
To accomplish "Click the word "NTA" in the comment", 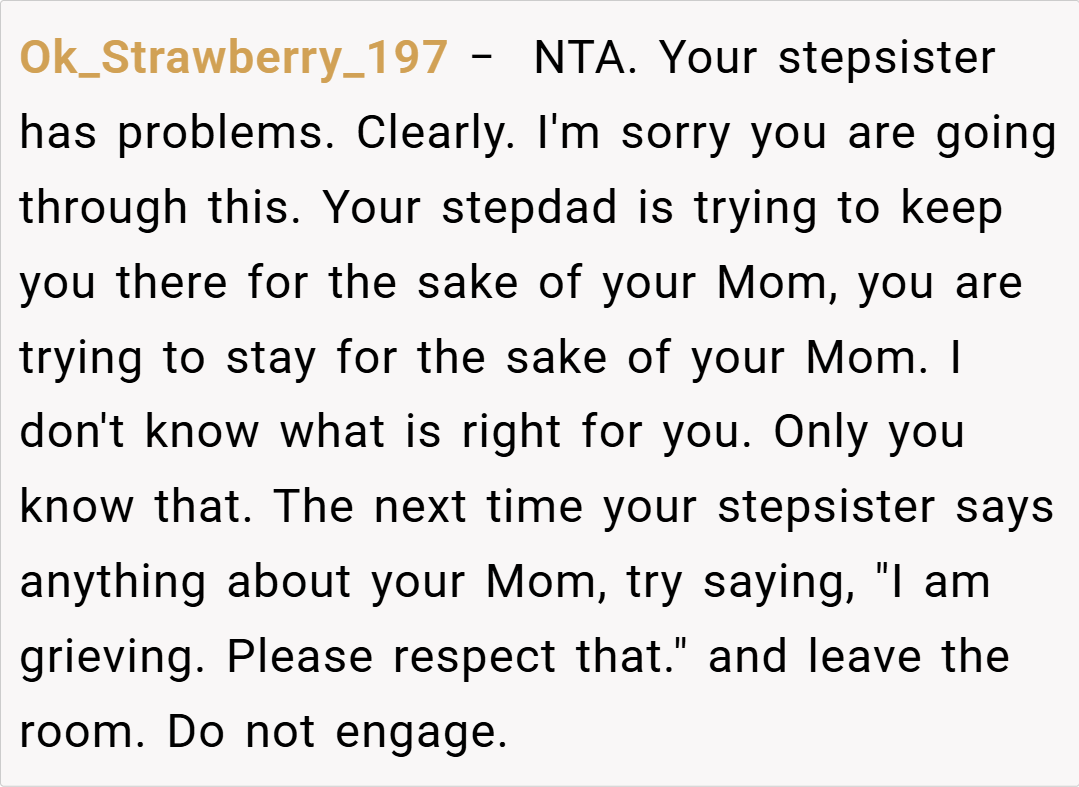I will coord(580,59).
